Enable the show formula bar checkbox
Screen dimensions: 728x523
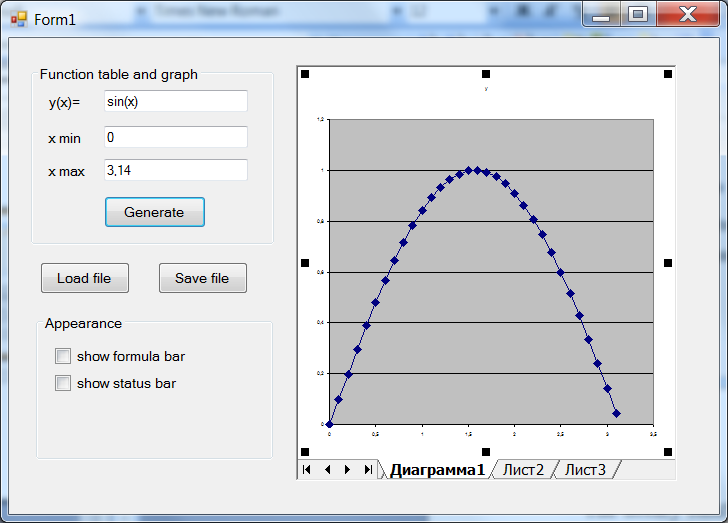click(x=64, y=356)
